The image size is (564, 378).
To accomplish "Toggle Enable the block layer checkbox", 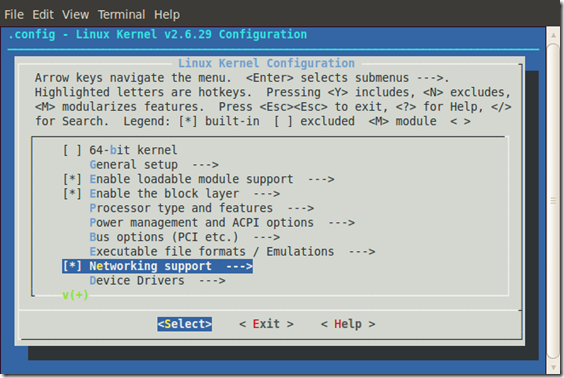I will (72, 193).
